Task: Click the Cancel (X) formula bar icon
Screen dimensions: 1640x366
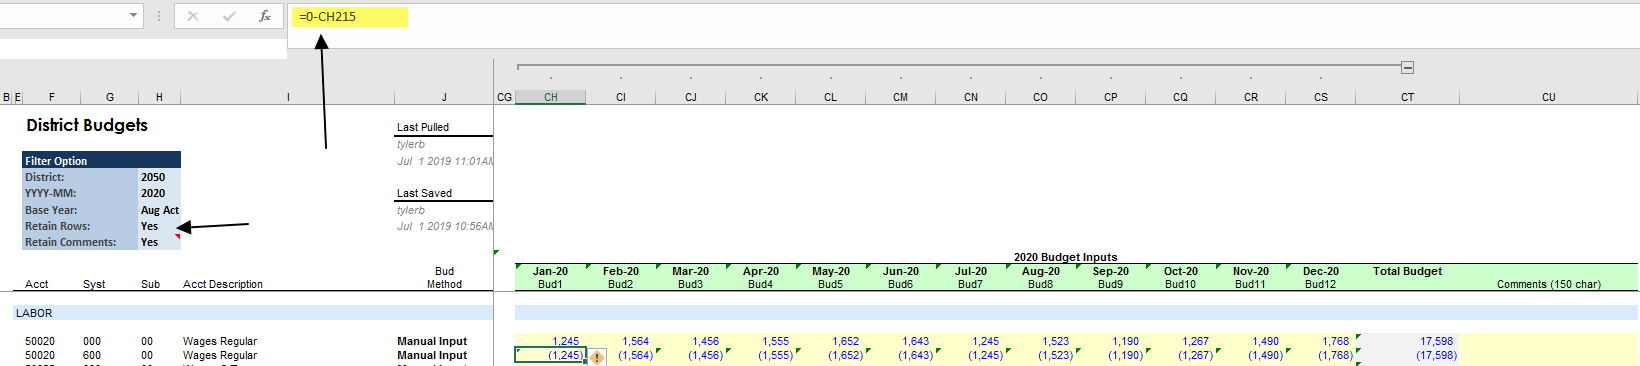Action: (x=193, y=16)
